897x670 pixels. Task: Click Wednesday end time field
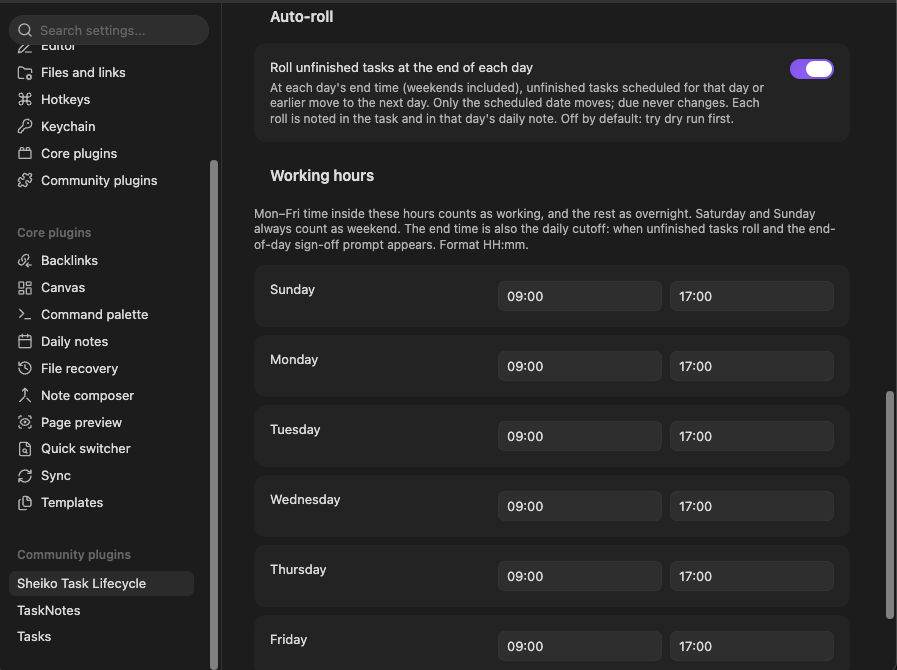(x=752, y=506)
